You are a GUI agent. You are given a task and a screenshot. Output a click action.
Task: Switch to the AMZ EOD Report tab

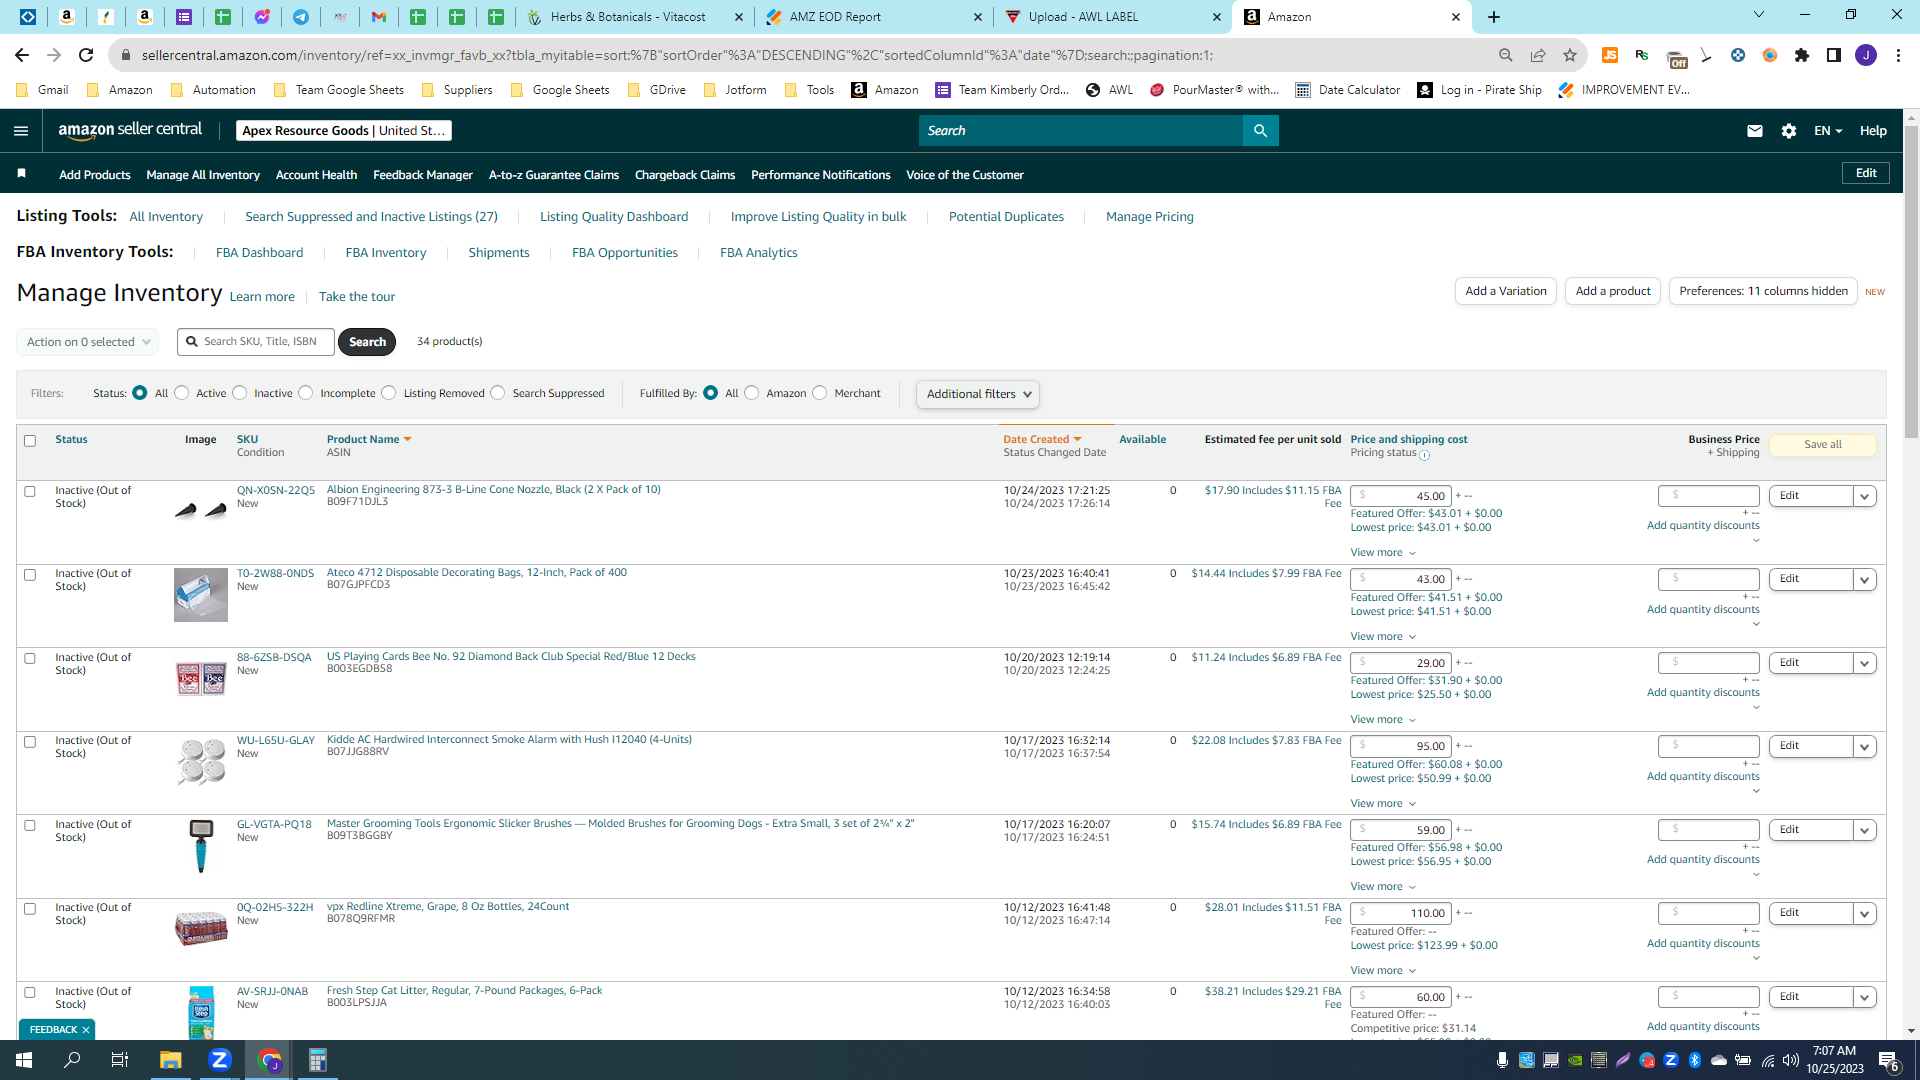point(873,17)
